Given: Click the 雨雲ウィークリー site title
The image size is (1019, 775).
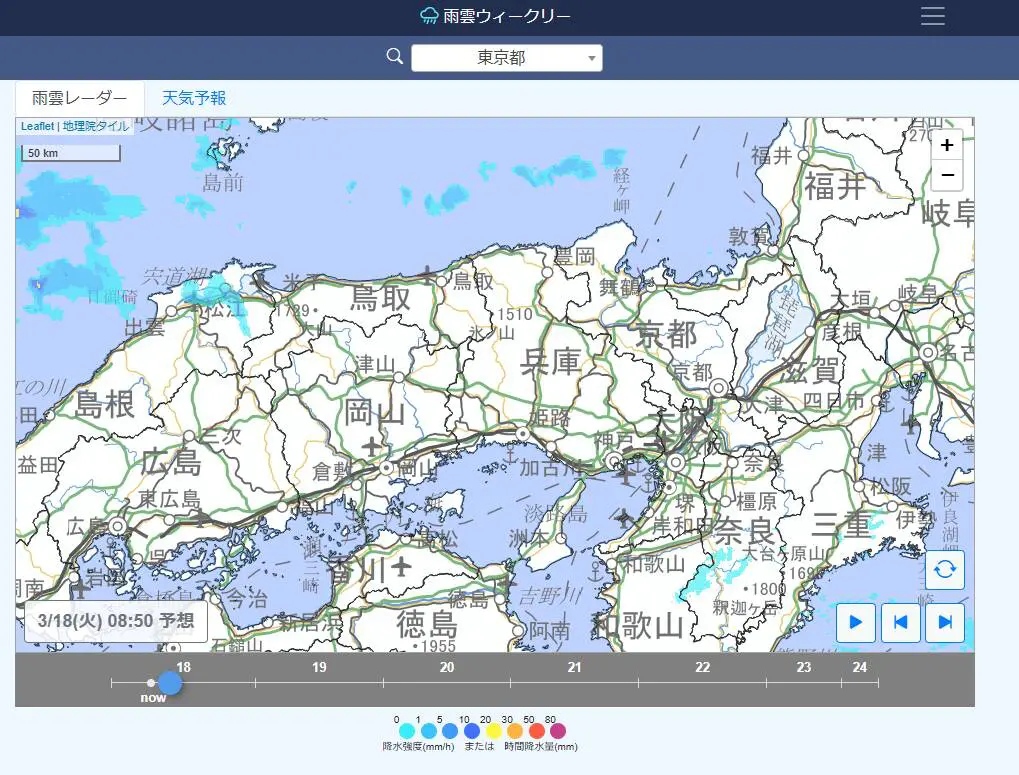Looking at the screenshot, I should pos(507,16).
